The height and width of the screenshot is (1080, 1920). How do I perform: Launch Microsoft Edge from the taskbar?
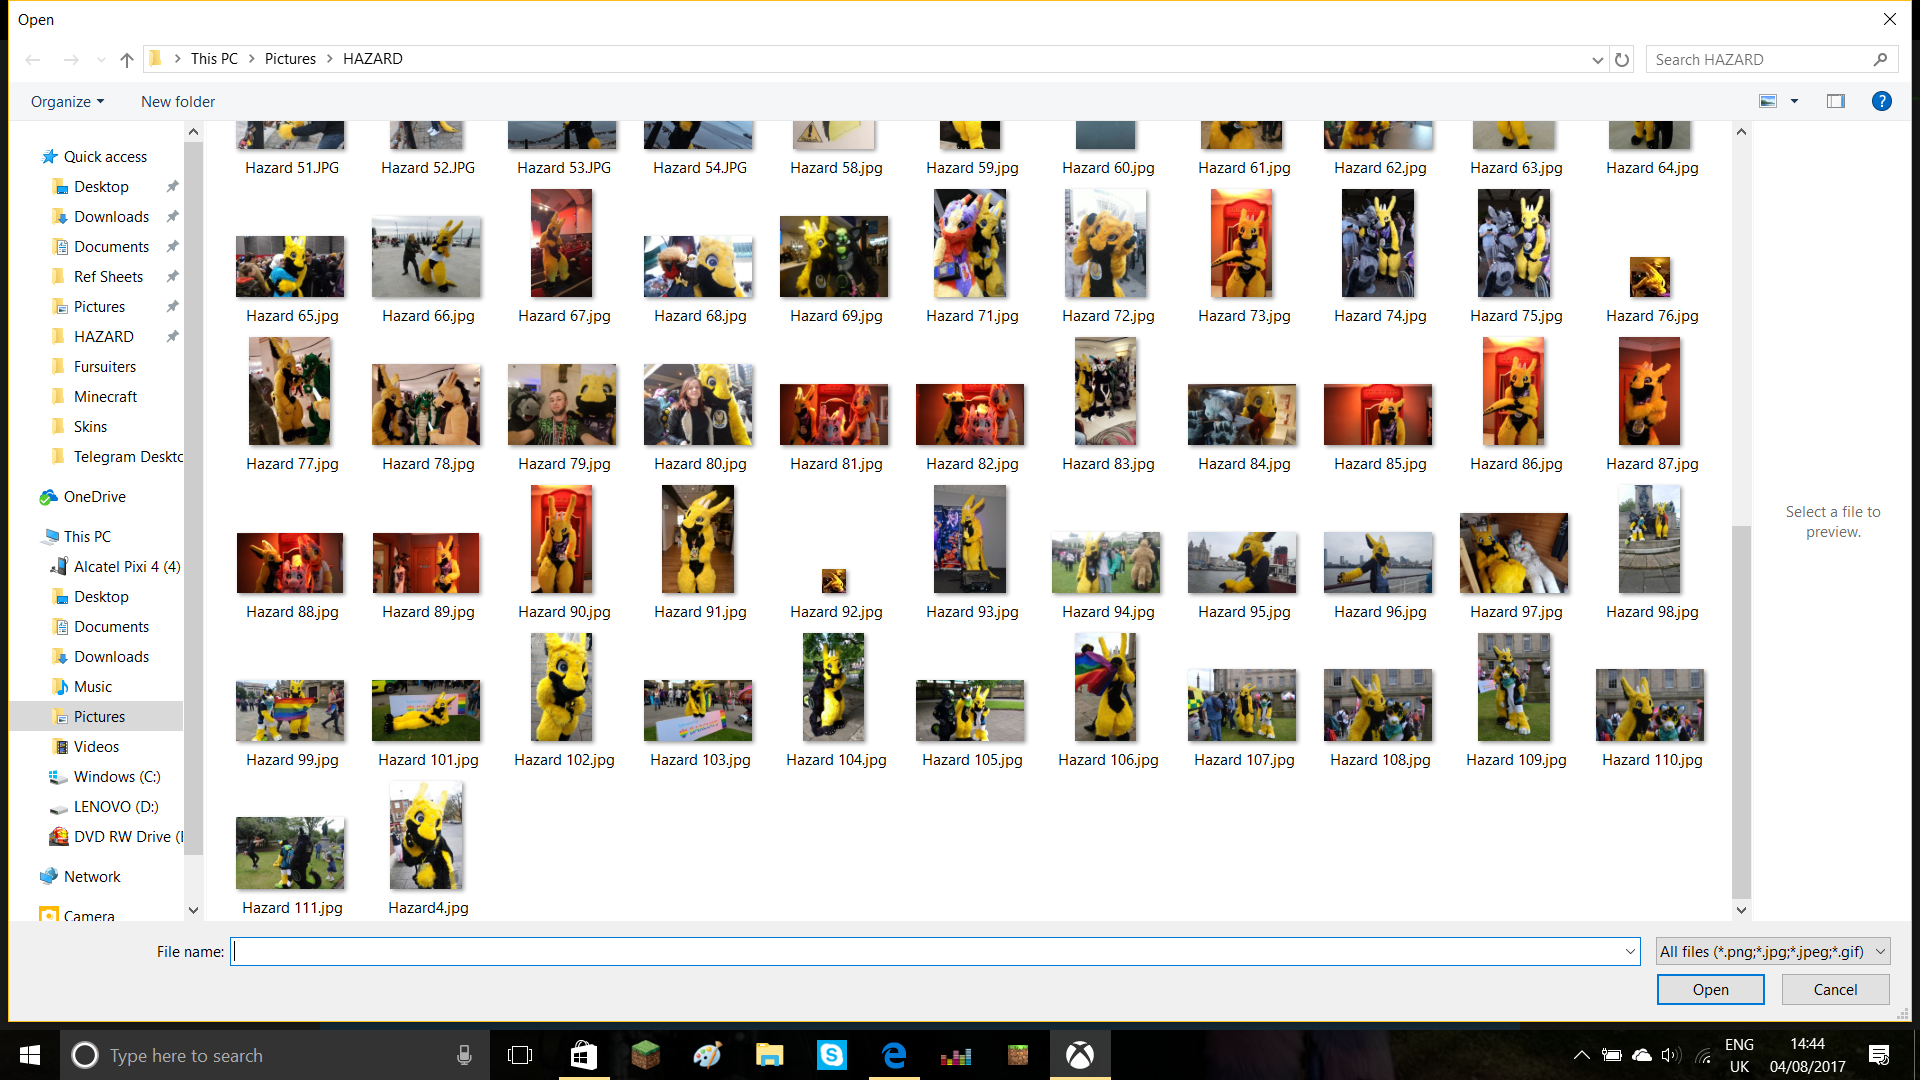point(894,1055)
